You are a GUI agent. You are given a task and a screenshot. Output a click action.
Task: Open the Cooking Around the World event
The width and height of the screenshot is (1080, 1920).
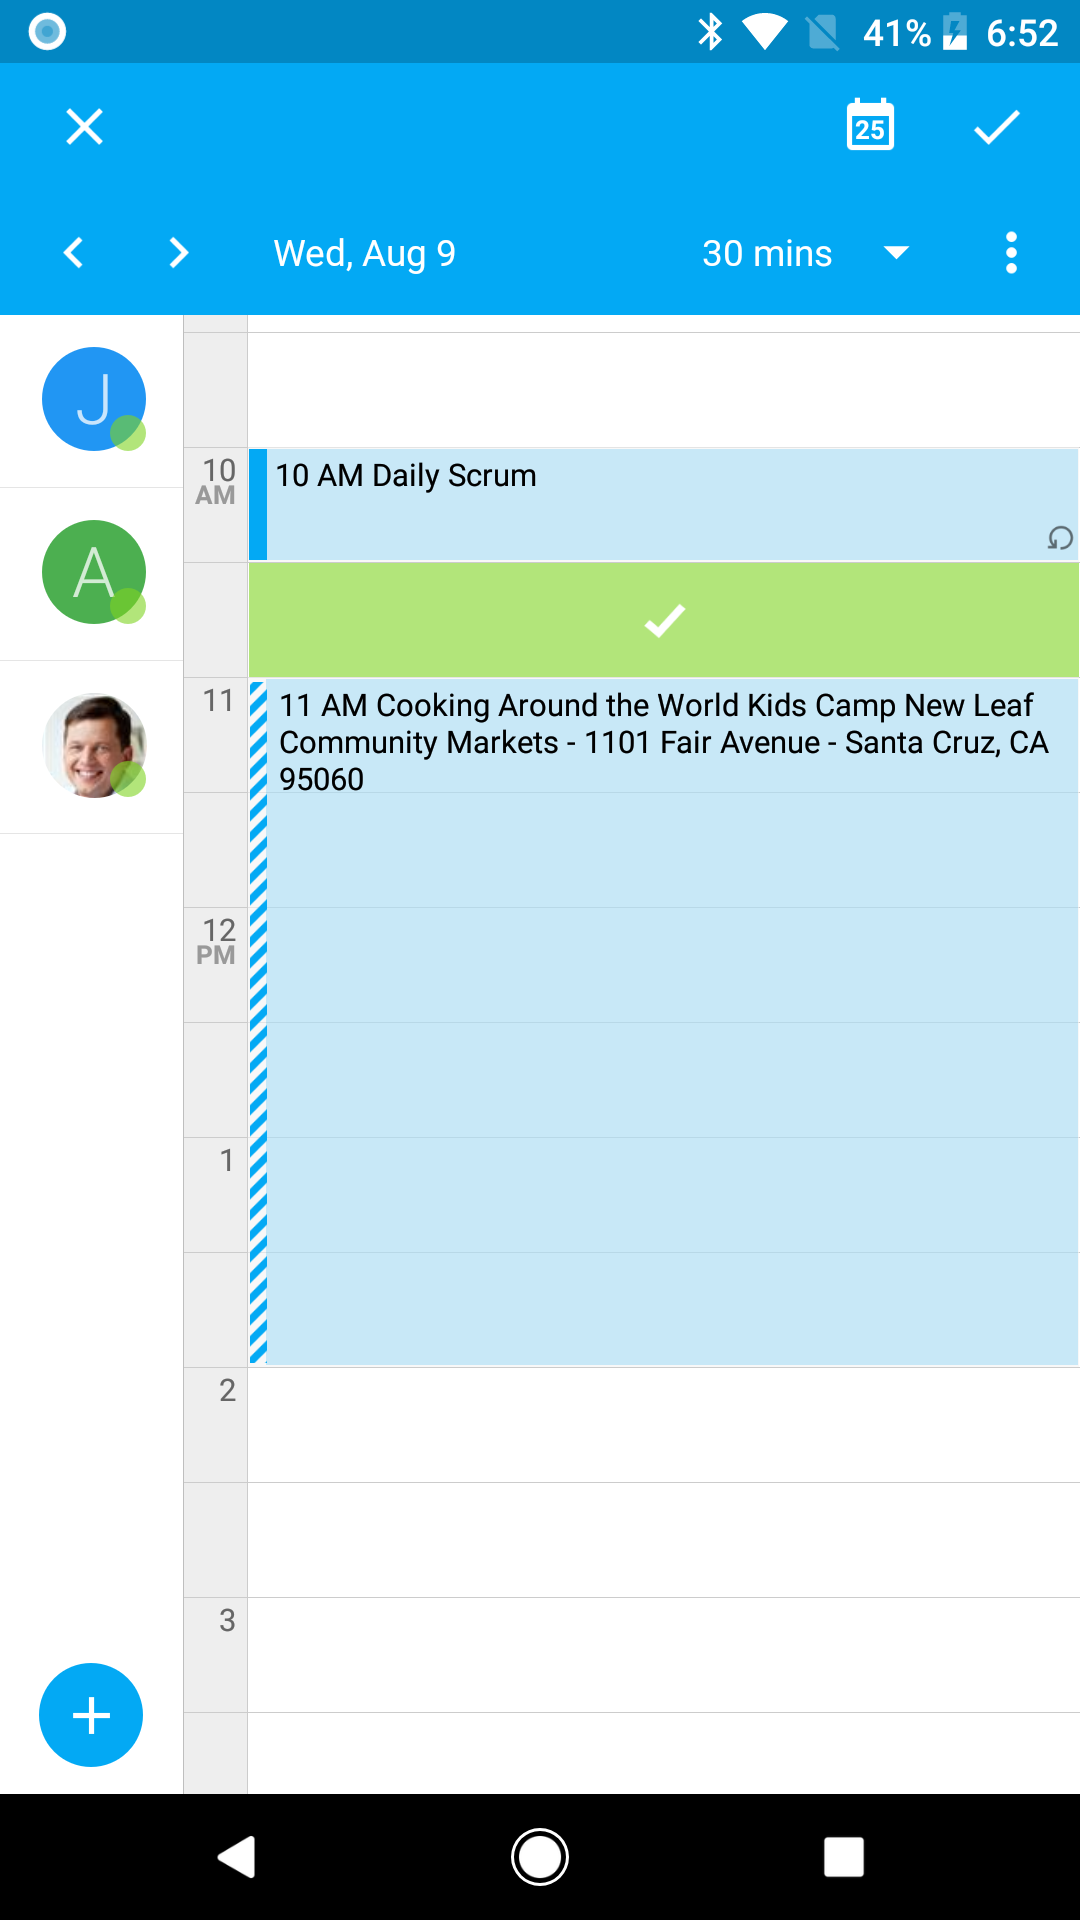[x=664, y=1022]
